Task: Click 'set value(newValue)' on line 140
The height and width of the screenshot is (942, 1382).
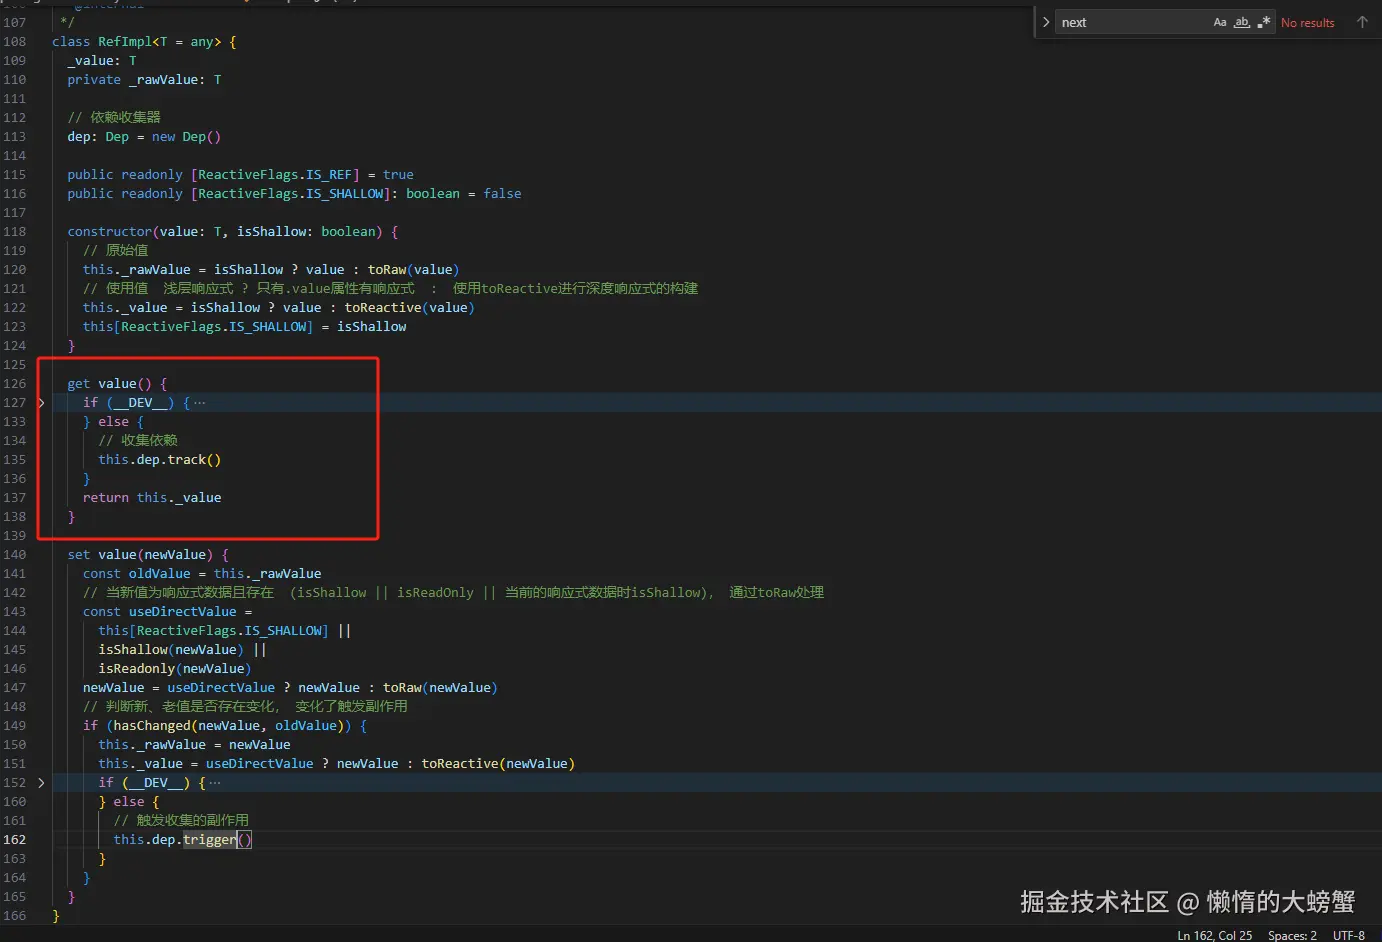Action: pos(140,555)
